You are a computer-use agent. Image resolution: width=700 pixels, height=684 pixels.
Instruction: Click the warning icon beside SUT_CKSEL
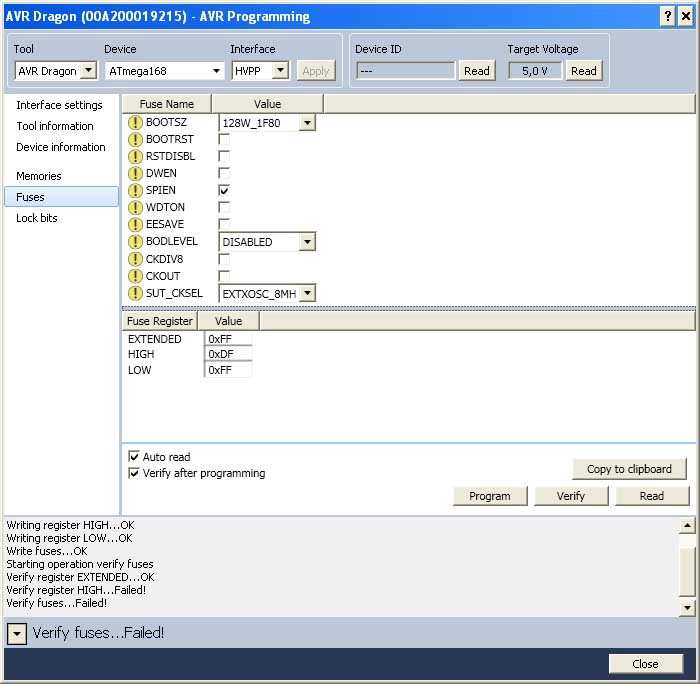135,293
